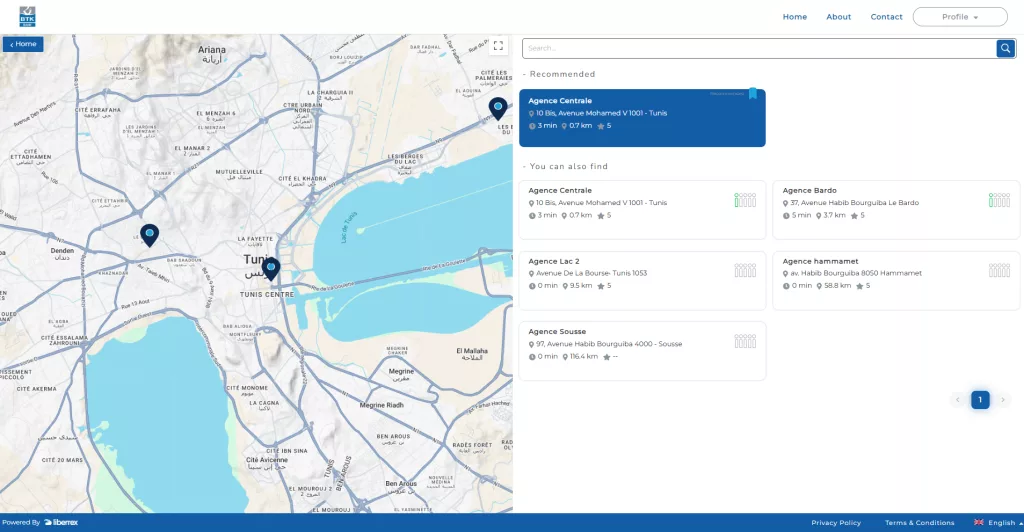Click the liberrex logo in footer

point(61,522)
